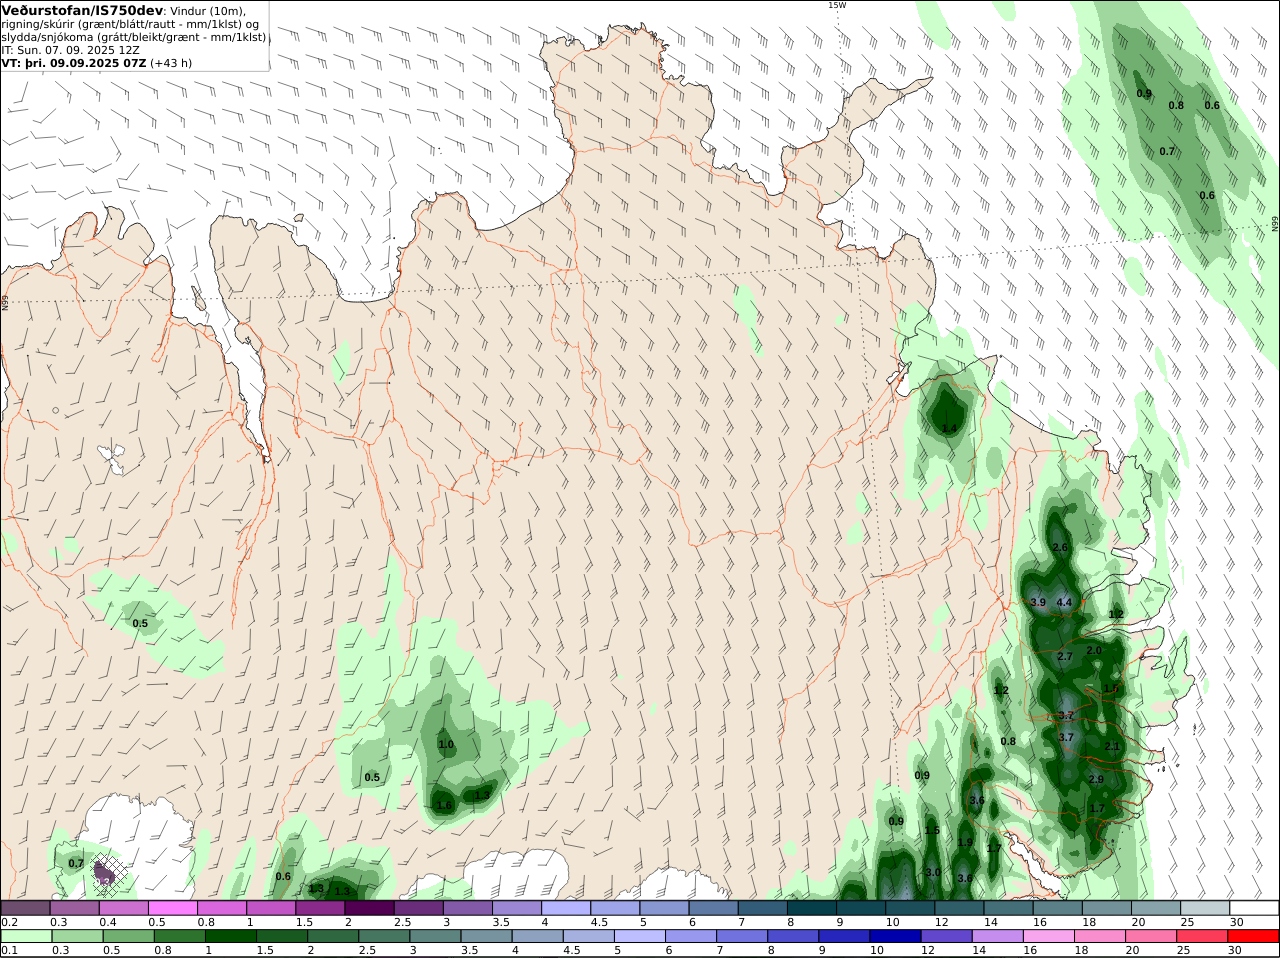This screenshot has height=958, width=1280.
Task: Pick top legend row swatch 1–1.5
Action: [x=270, y=908]
